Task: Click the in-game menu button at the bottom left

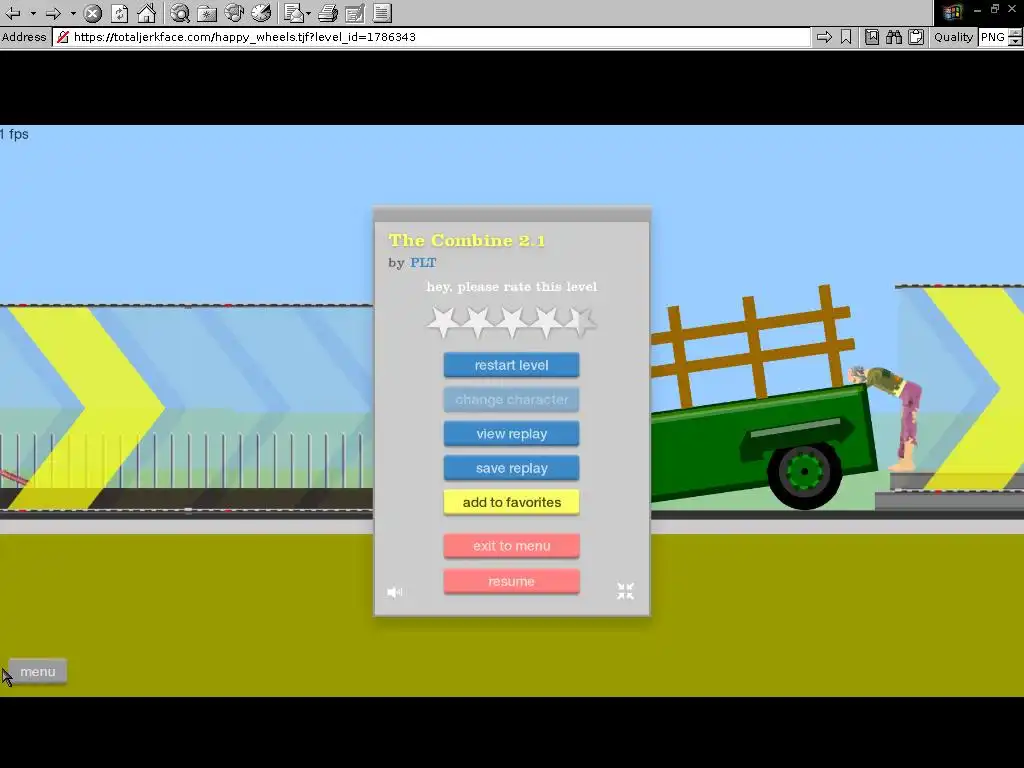Action: click(38, 671)
